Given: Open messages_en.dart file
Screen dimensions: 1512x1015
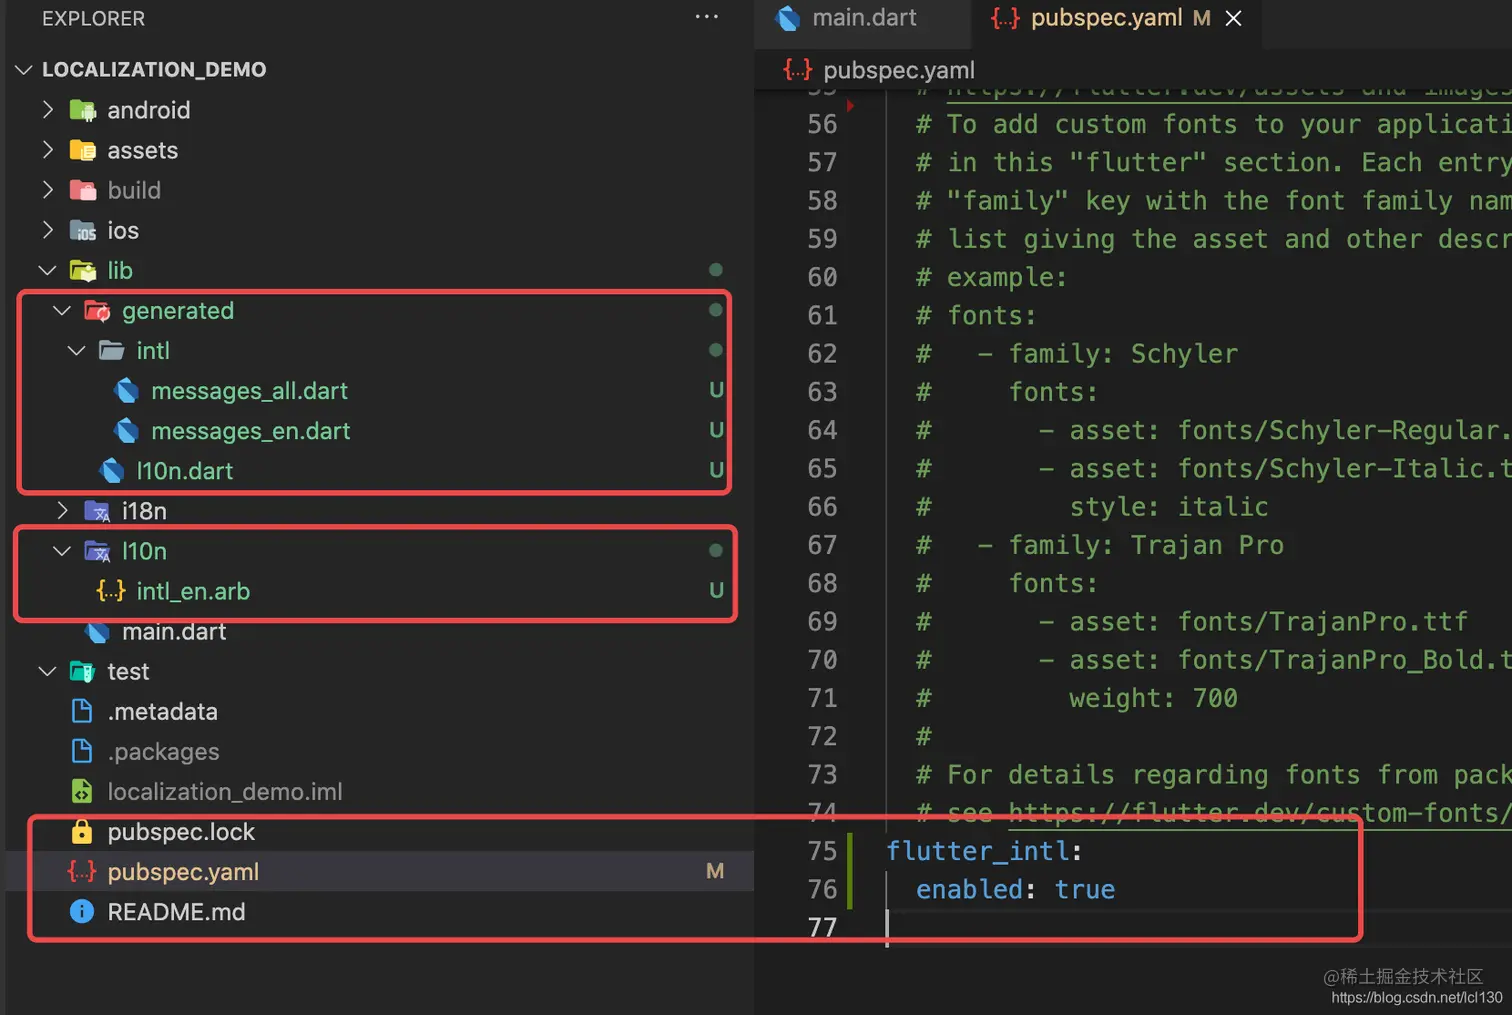Looking at the screenshot, I should click(251, 431).
